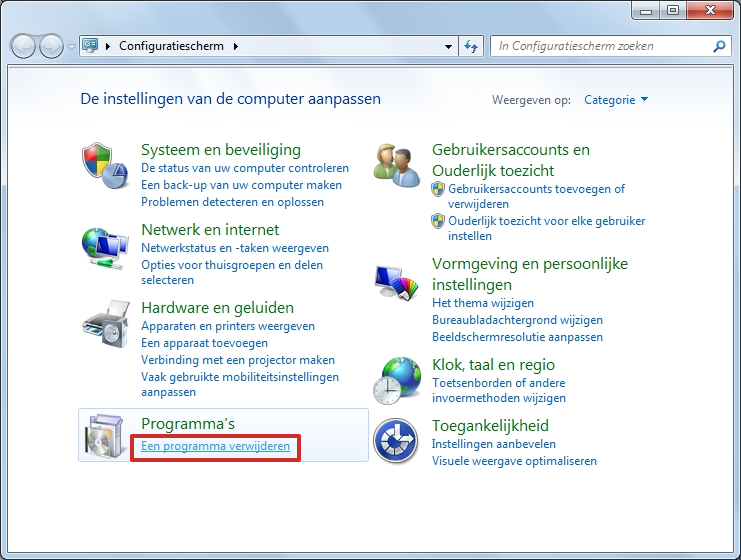This screenshot has width=741, height=560.
Task: Open Netwerk en internet globe icon
Action: coord(105,248)
